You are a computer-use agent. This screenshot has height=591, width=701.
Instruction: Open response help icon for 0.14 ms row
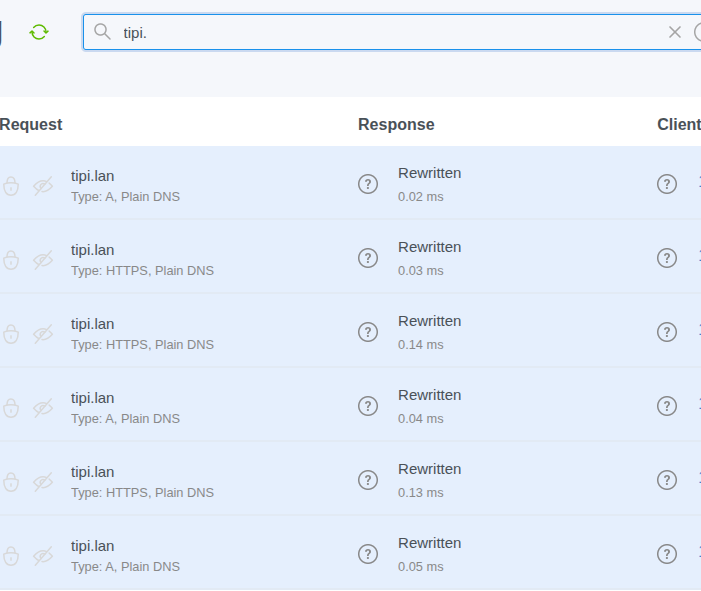(x=368, y=332)
